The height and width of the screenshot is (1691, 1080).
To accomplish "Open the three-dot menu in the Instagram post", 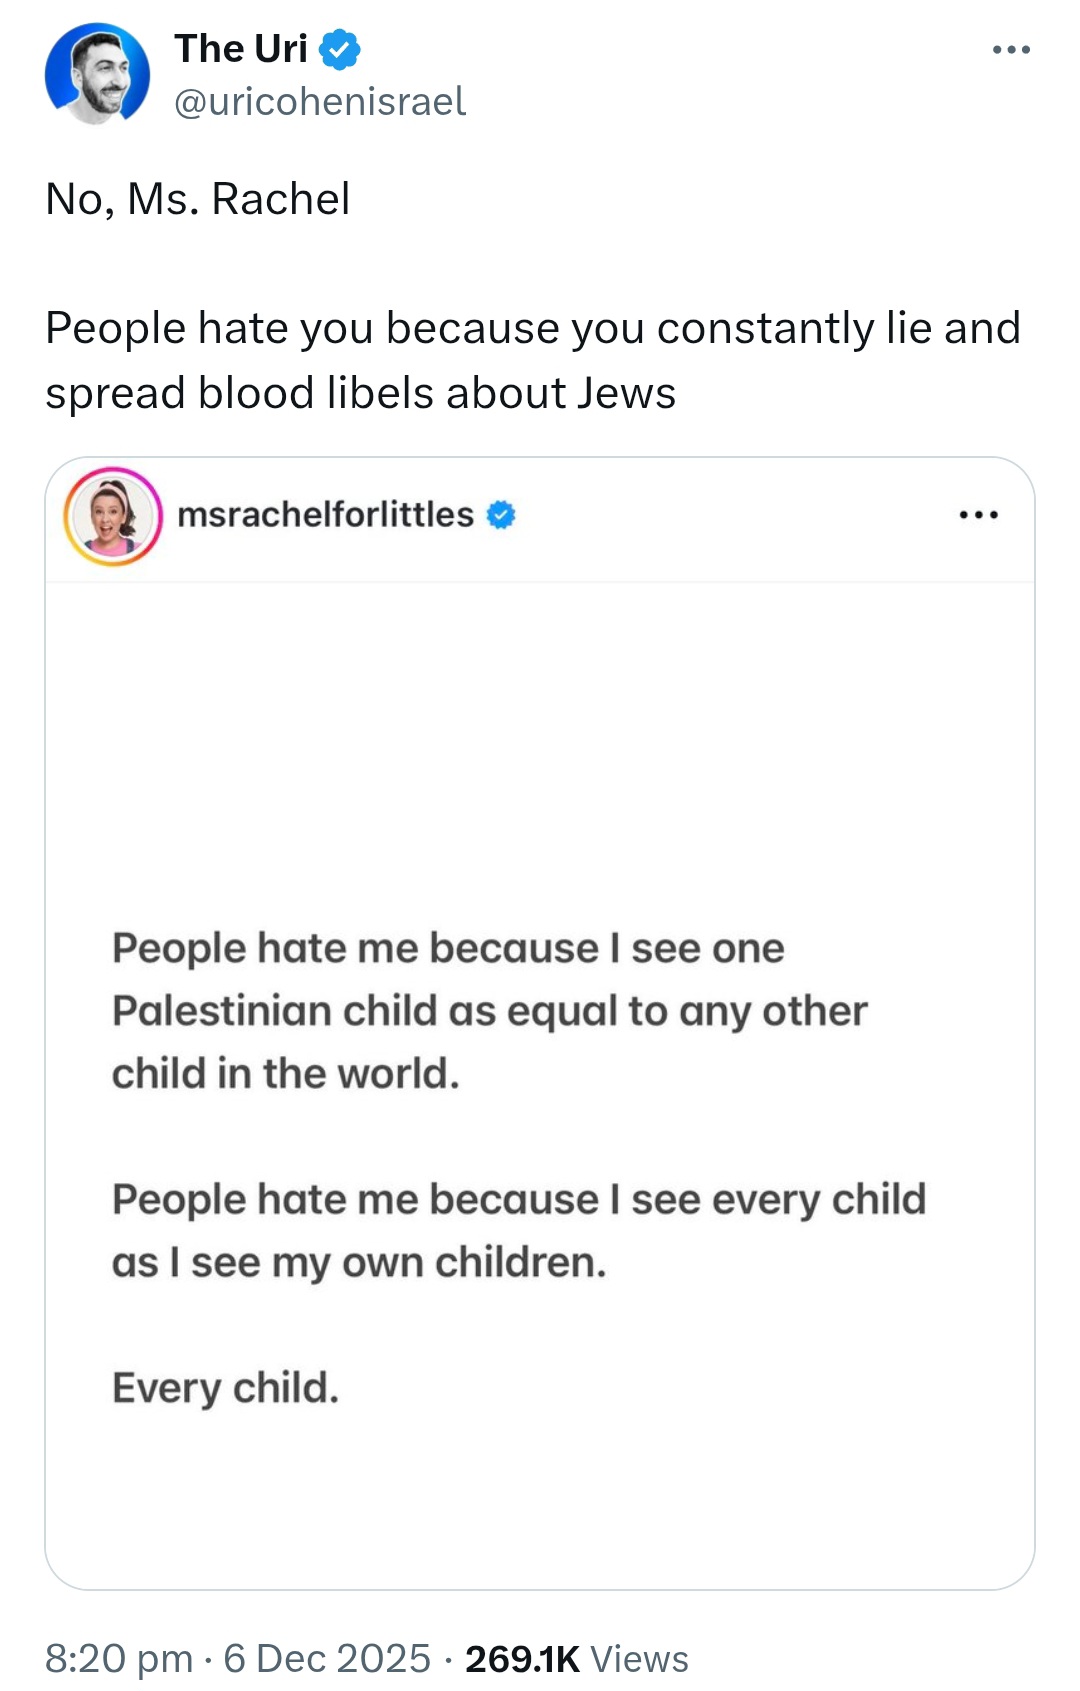I will (978, 515).
